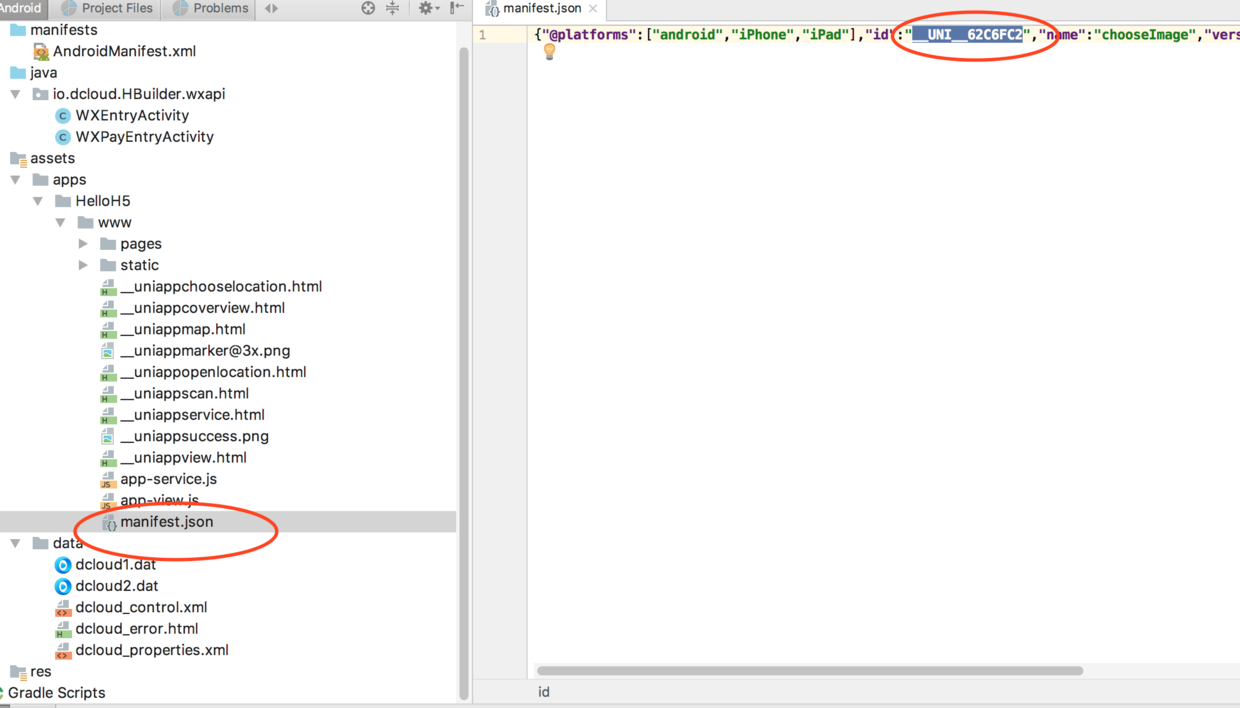Select __uniappmarker@3x.png image file

pyautogui.click(x=205, y=350)
